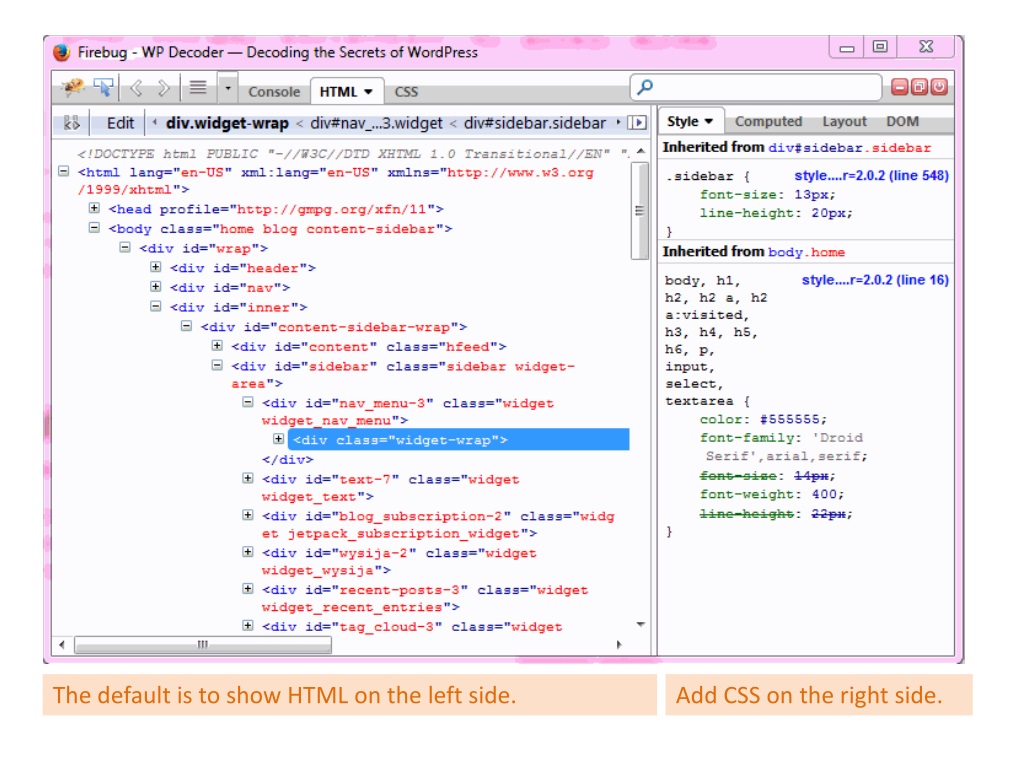
Task: Expand the wysija-2 widget node
Action: [x=248, y=552]
